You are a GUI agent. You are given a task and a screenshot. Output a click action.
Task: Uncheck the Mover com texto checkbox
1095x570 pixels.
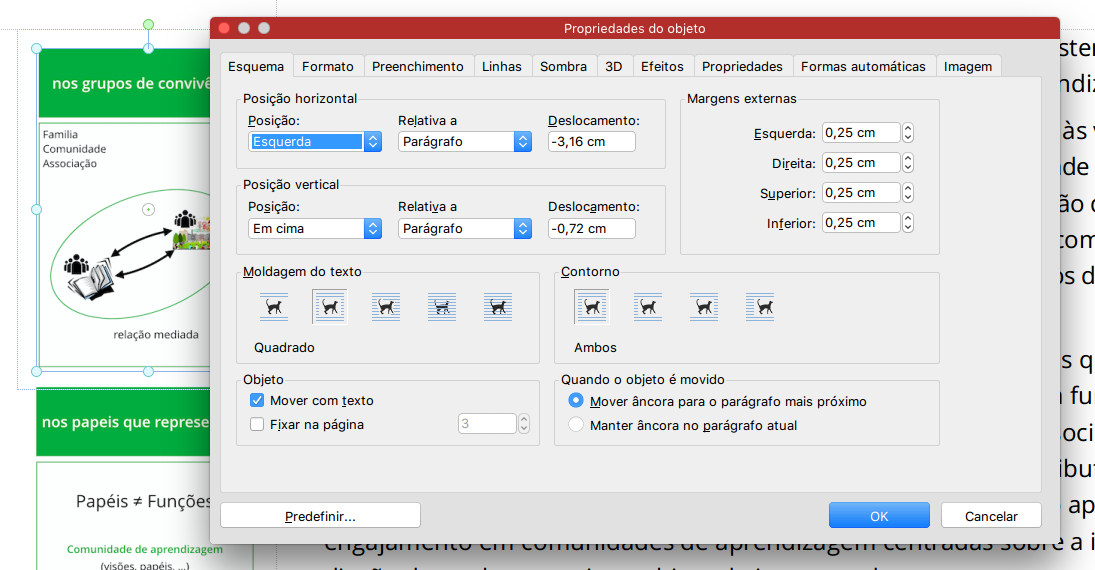[257, 400]
